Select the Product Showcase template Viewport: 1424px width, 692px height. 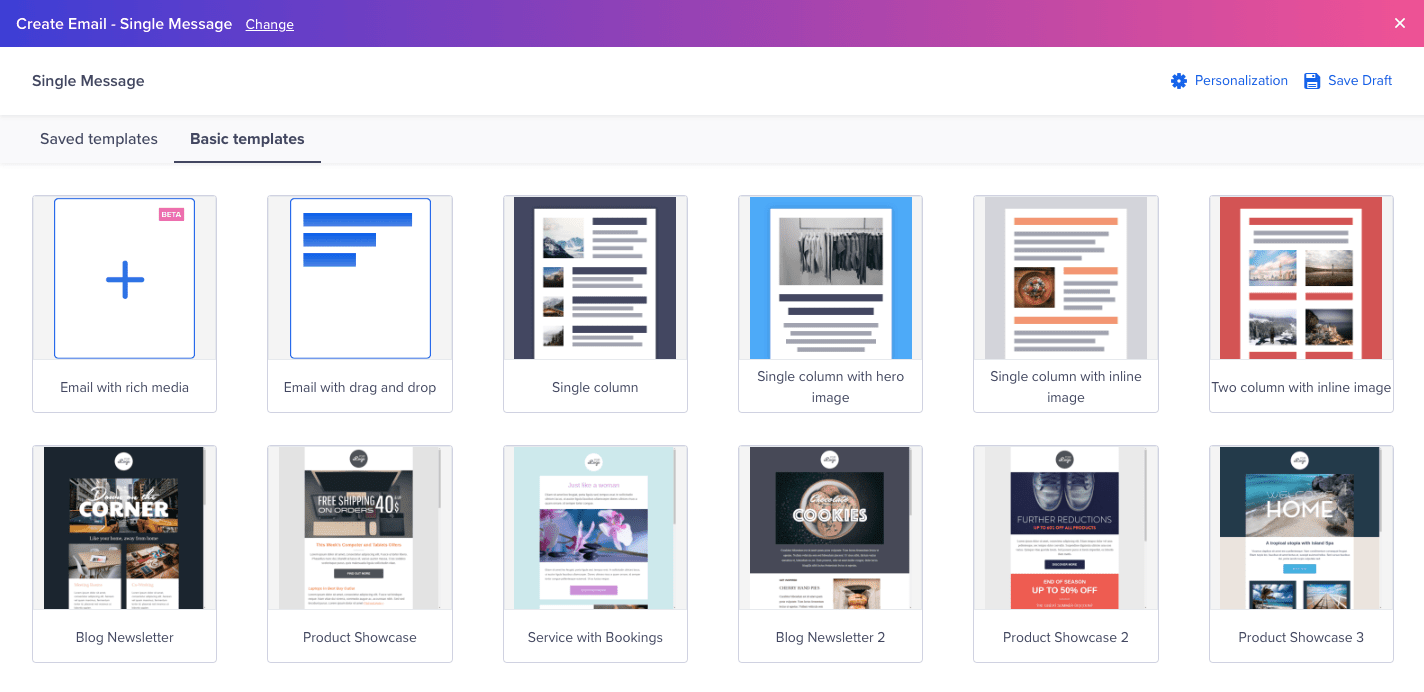tap(359, 528)
